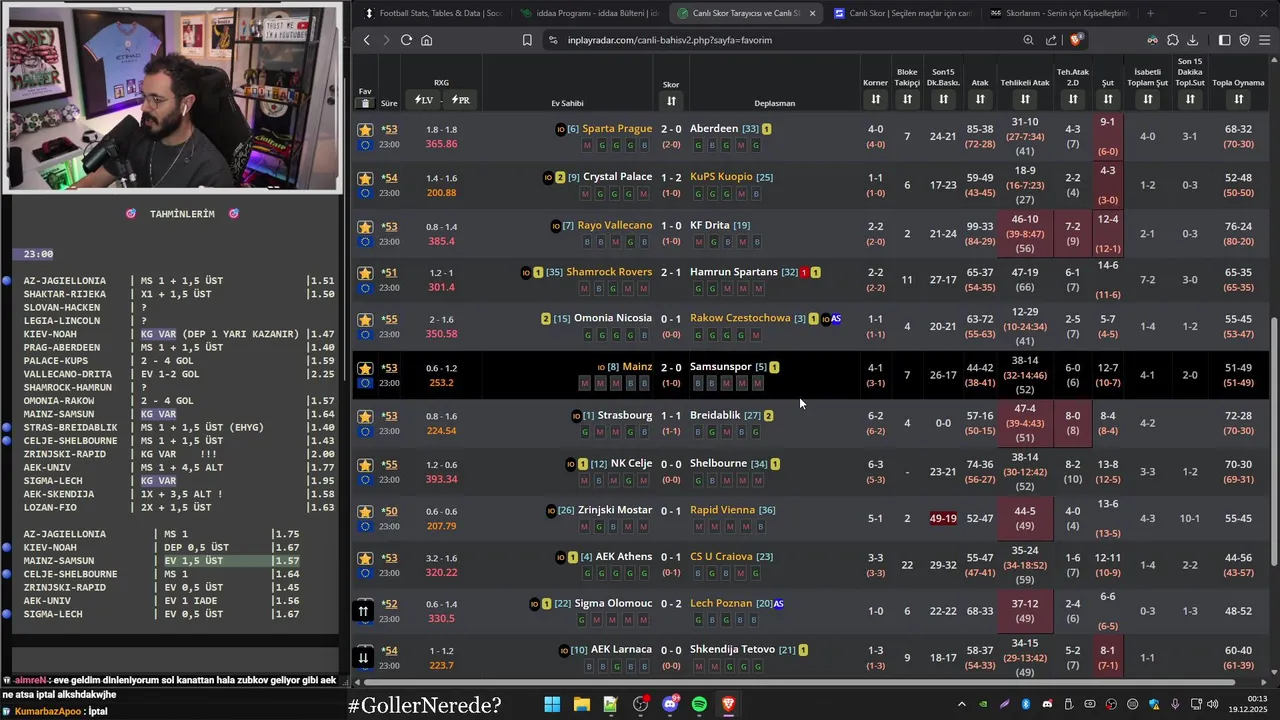This screenshot has height=720, width=1280.
Task: Reload the current page
Action: [406, 40]
